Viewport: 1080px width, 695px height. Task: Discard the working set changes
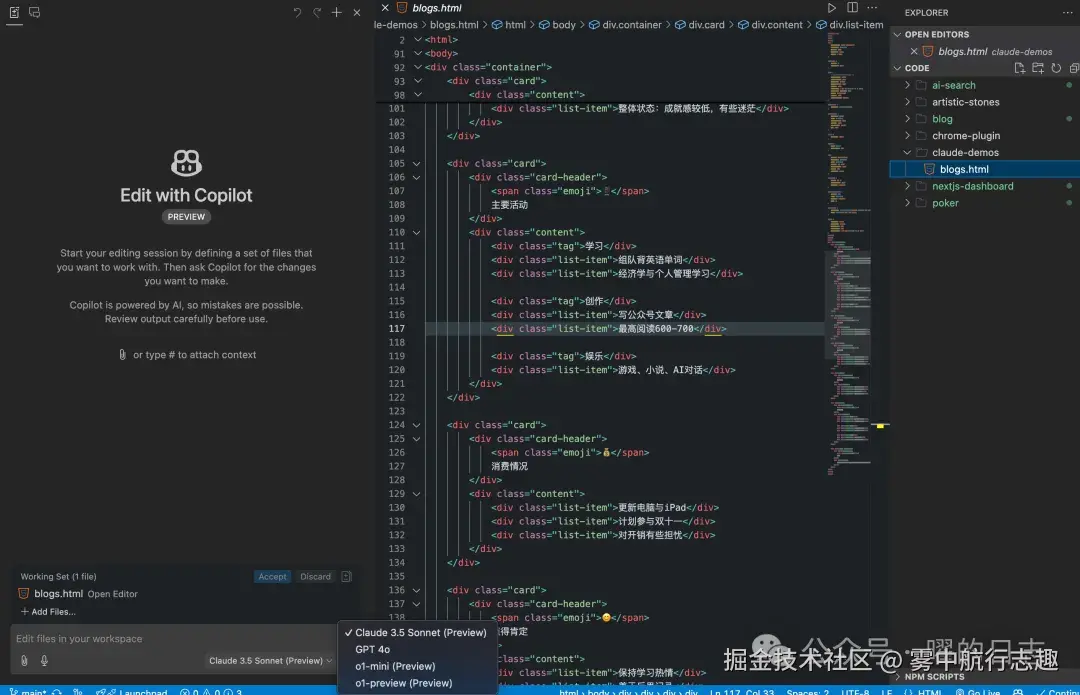click(x=315, y=577)
